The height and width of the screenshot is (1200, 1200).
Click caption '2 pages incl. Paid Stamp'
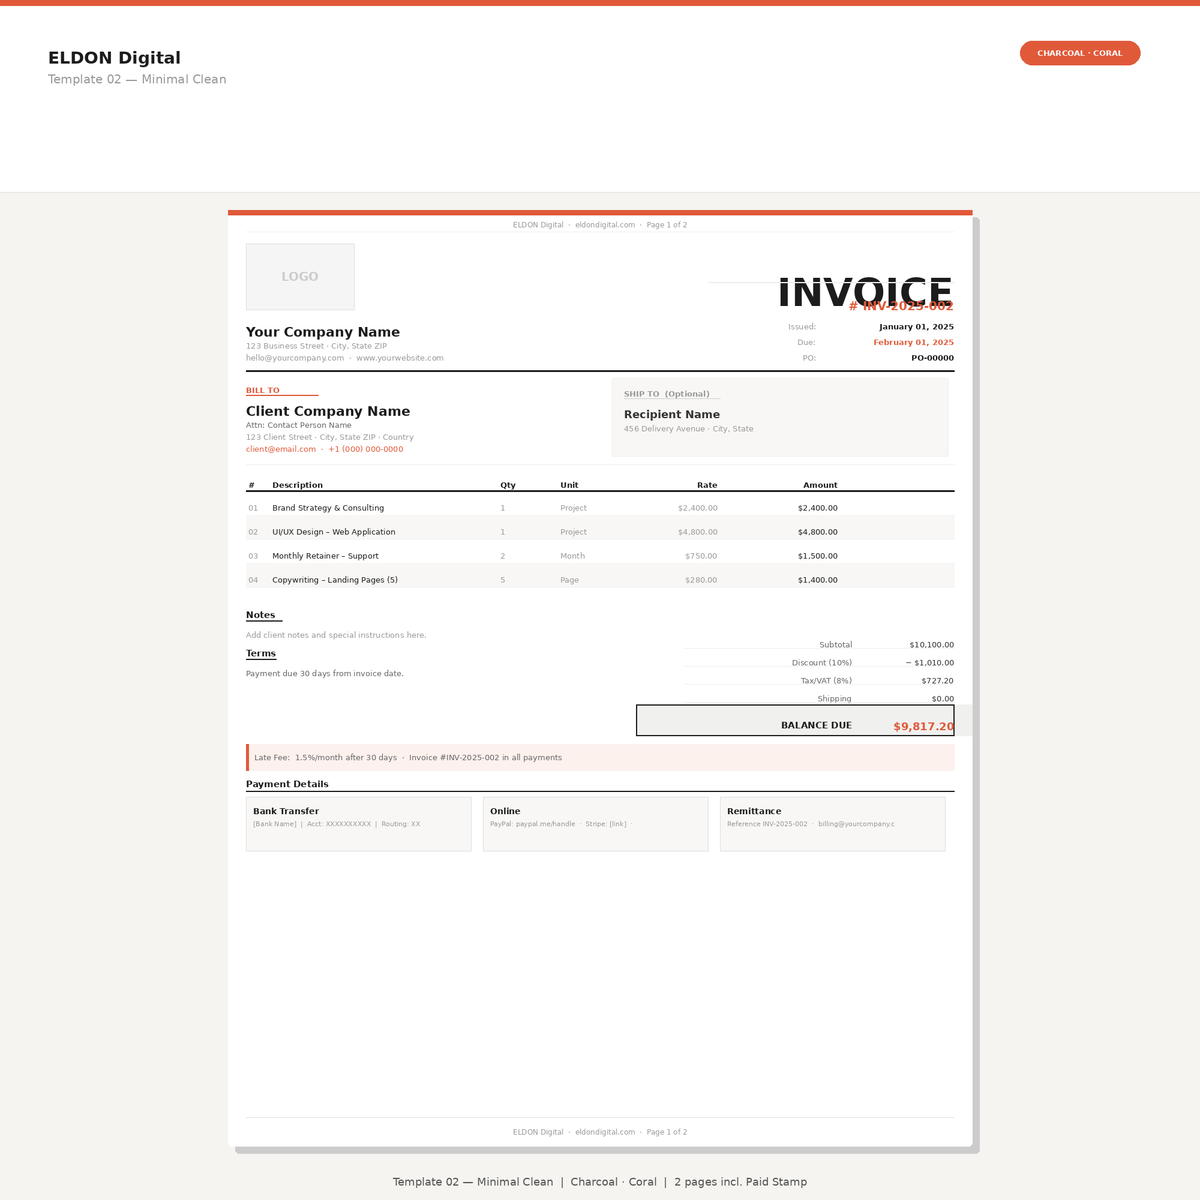pyautogui.click(x=741, y=1182)
